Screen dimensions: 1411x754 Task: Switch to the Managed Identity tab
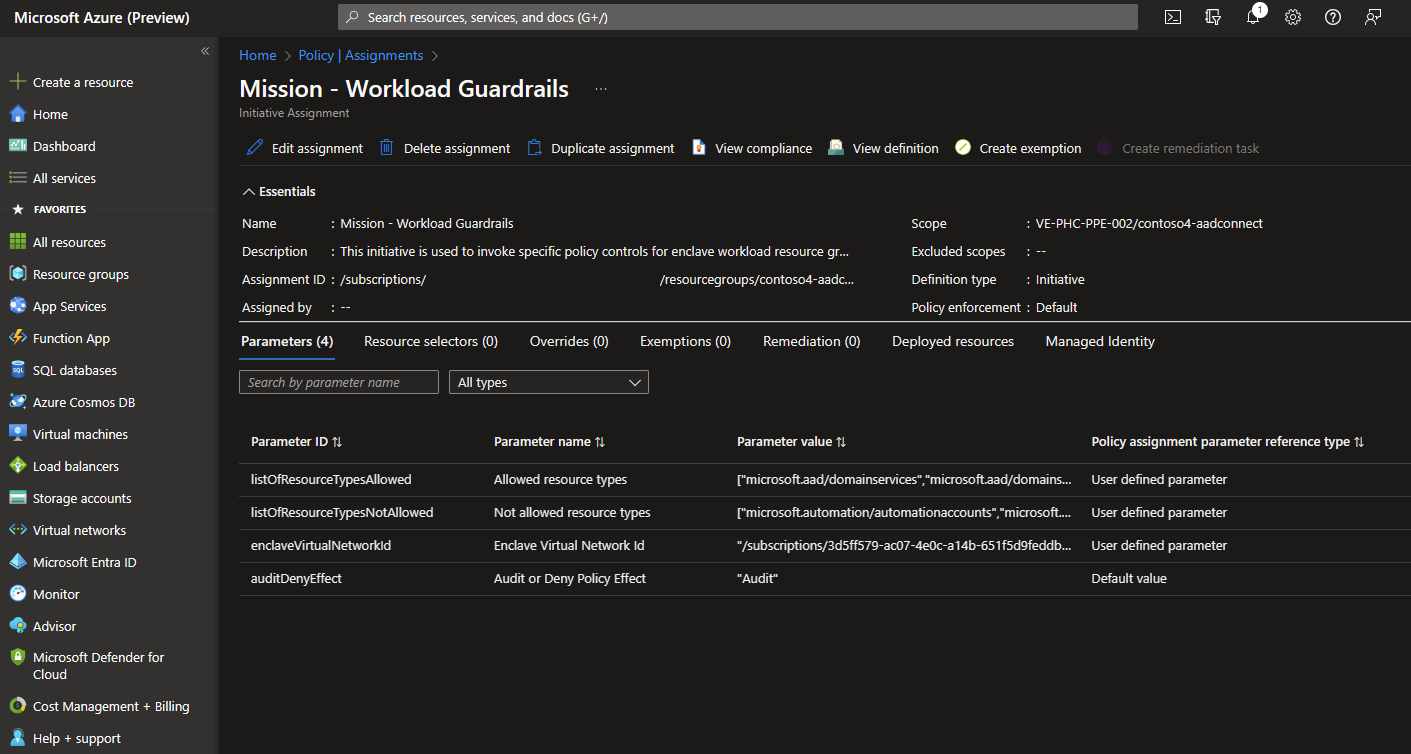1100,342
